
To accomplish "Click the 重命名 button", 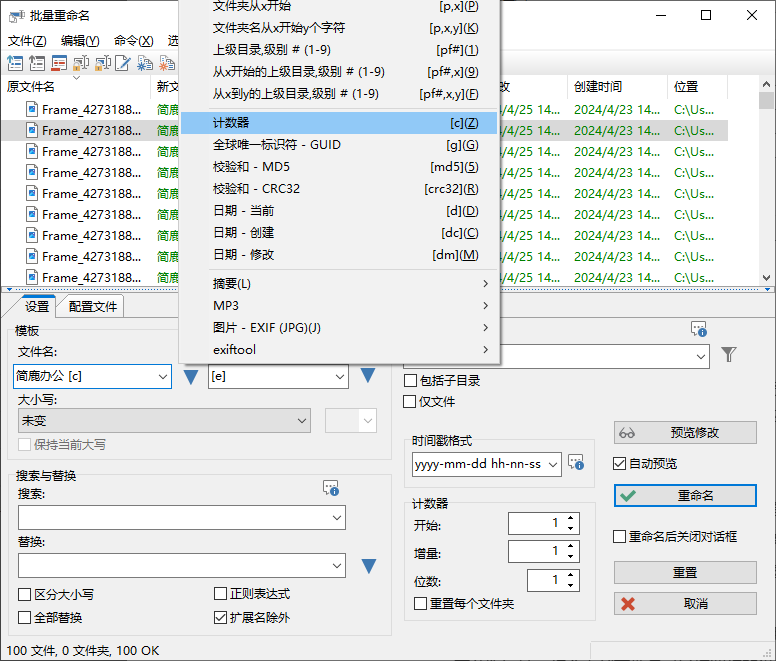I will click(x=685, y=495).
